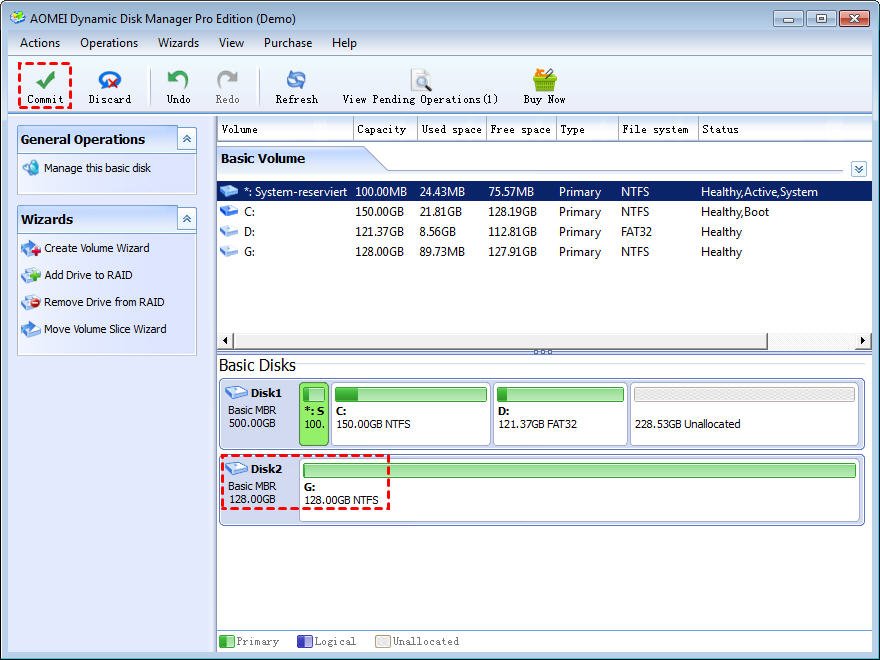Open the Wizards menu
Image resolution: width=880 pixels, height=660 pixels.
[178, 43]
